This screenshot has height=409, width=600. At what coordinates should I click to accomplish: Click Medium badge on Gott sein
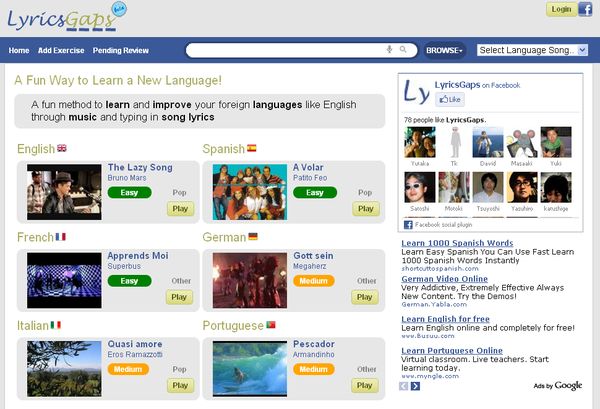pos(314,281)
